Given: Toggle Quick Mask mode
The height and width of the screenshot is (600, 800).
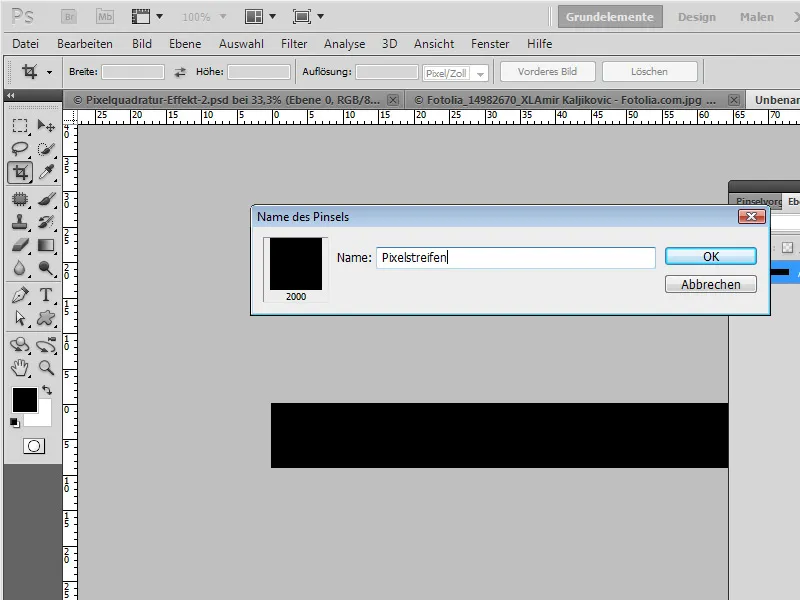Looking at the screenshot, I should coord(34,446).
